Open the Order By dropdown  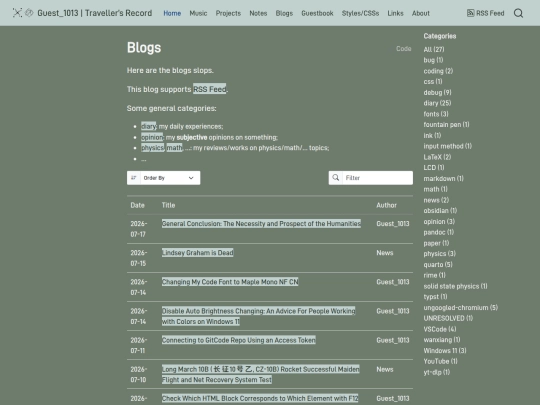[x=164, y=178]
